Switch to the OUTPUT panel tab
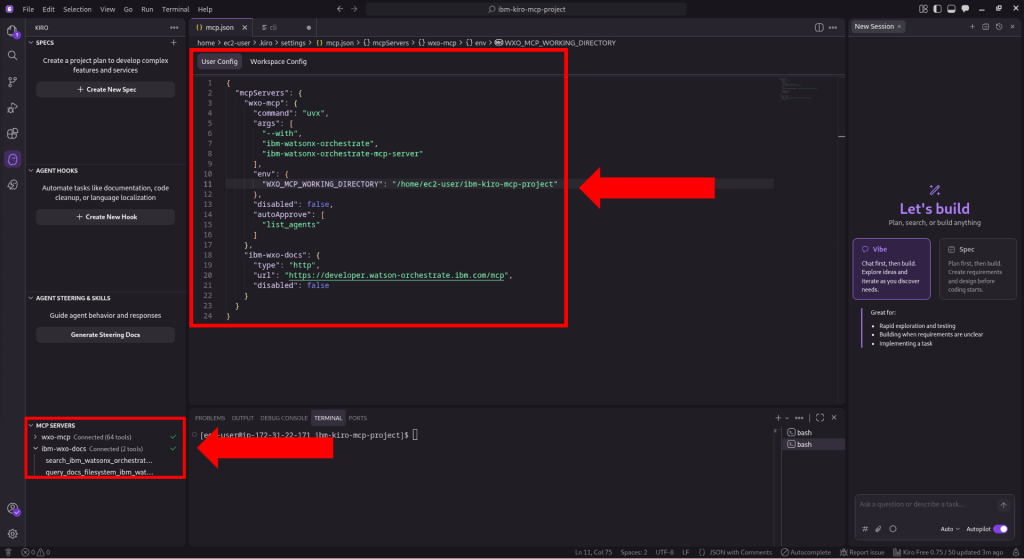This screenshot has height=559, width=1024. 242,418
